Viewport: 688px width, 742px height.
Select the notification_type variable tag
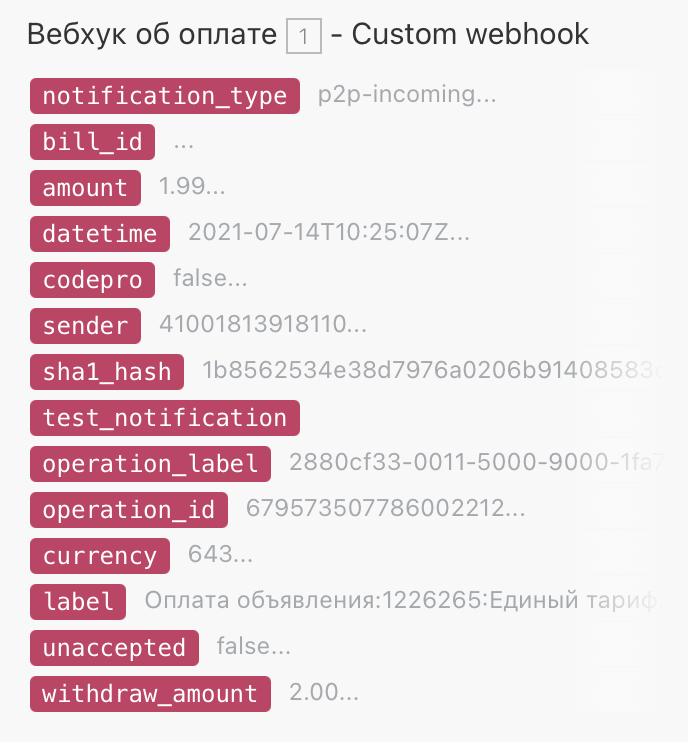pyautogui.click(x=165, y=96)
